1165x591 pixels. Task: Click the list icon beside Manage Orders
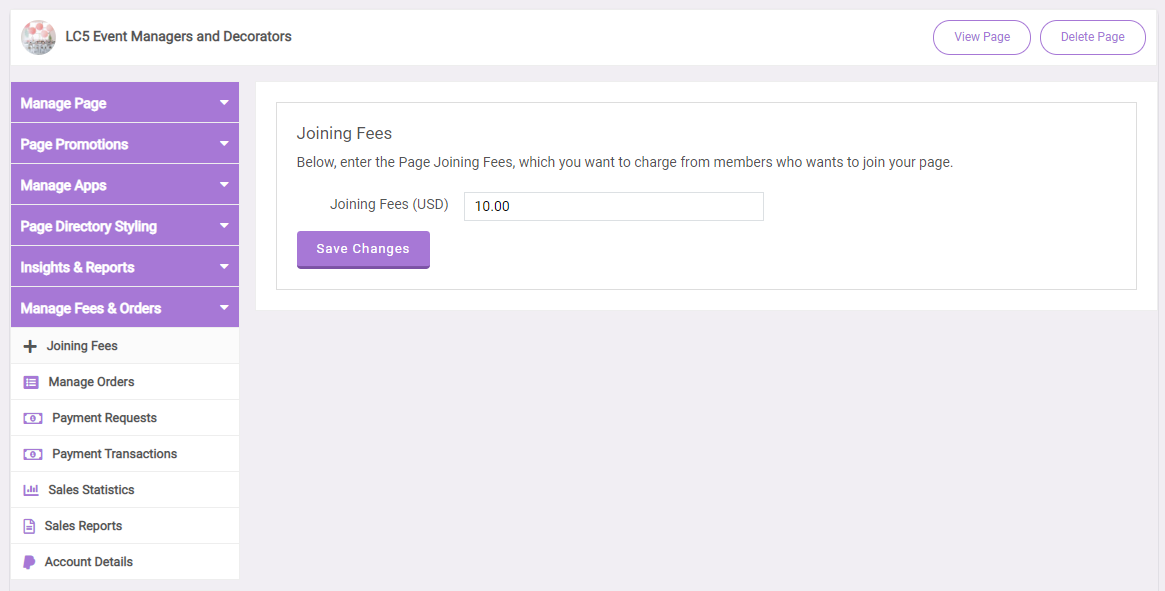point(30,382)
